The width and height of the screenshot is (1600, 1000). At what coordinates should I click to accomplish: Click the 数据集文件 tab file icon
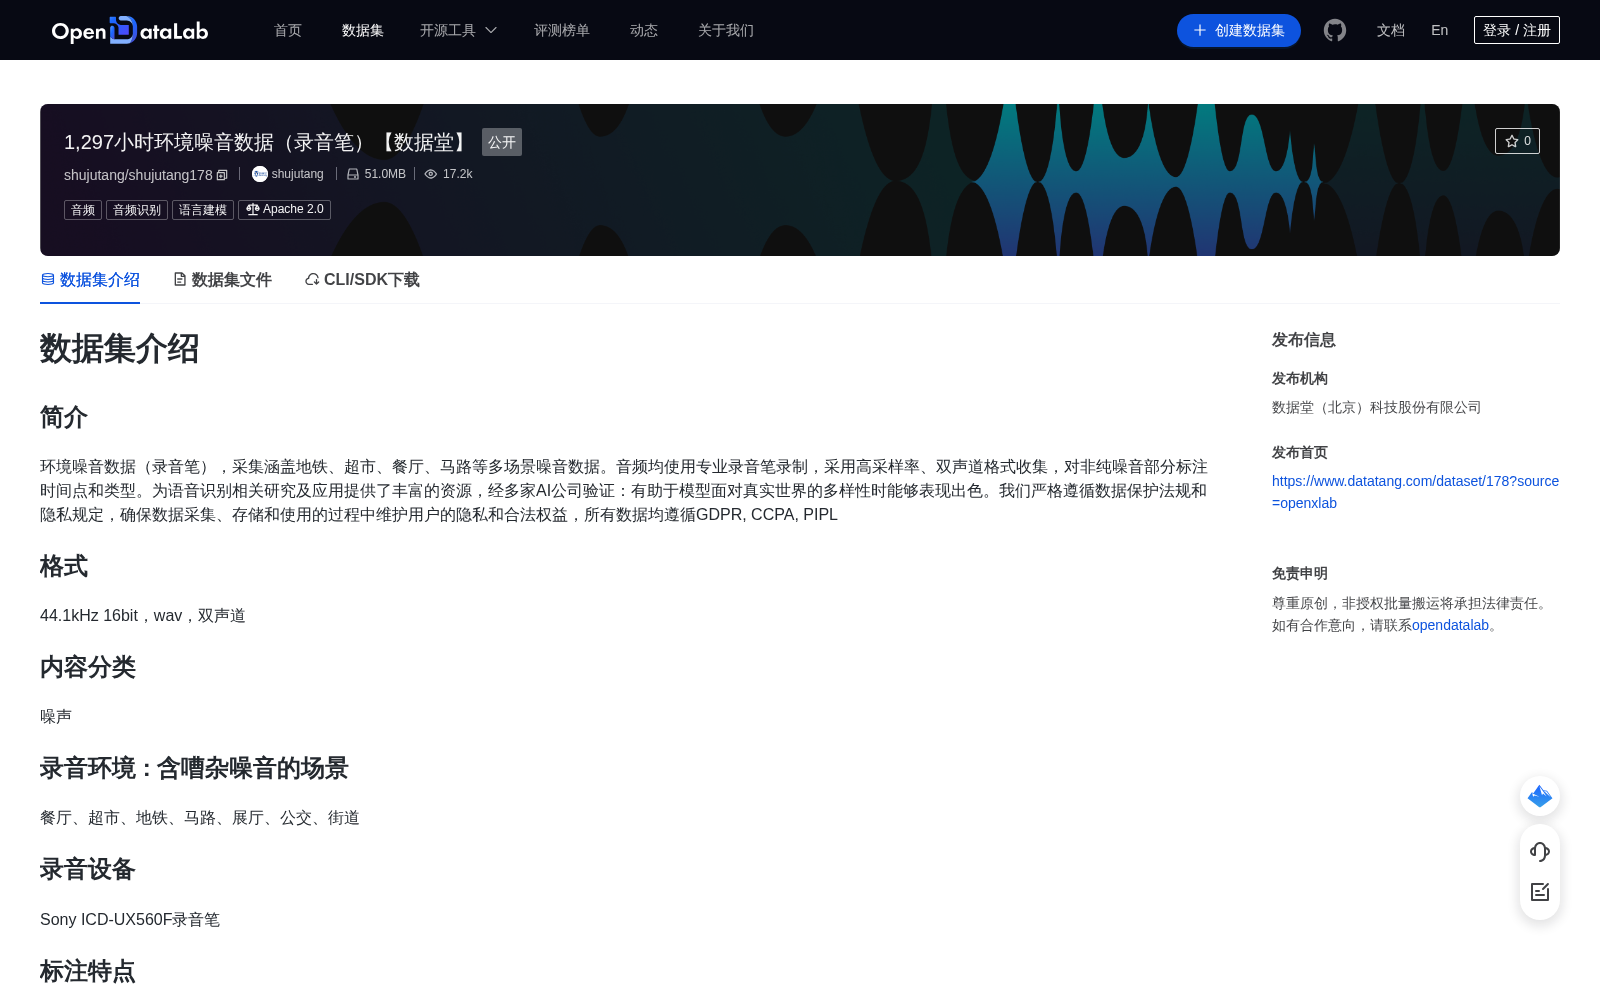tap(180, 279)
